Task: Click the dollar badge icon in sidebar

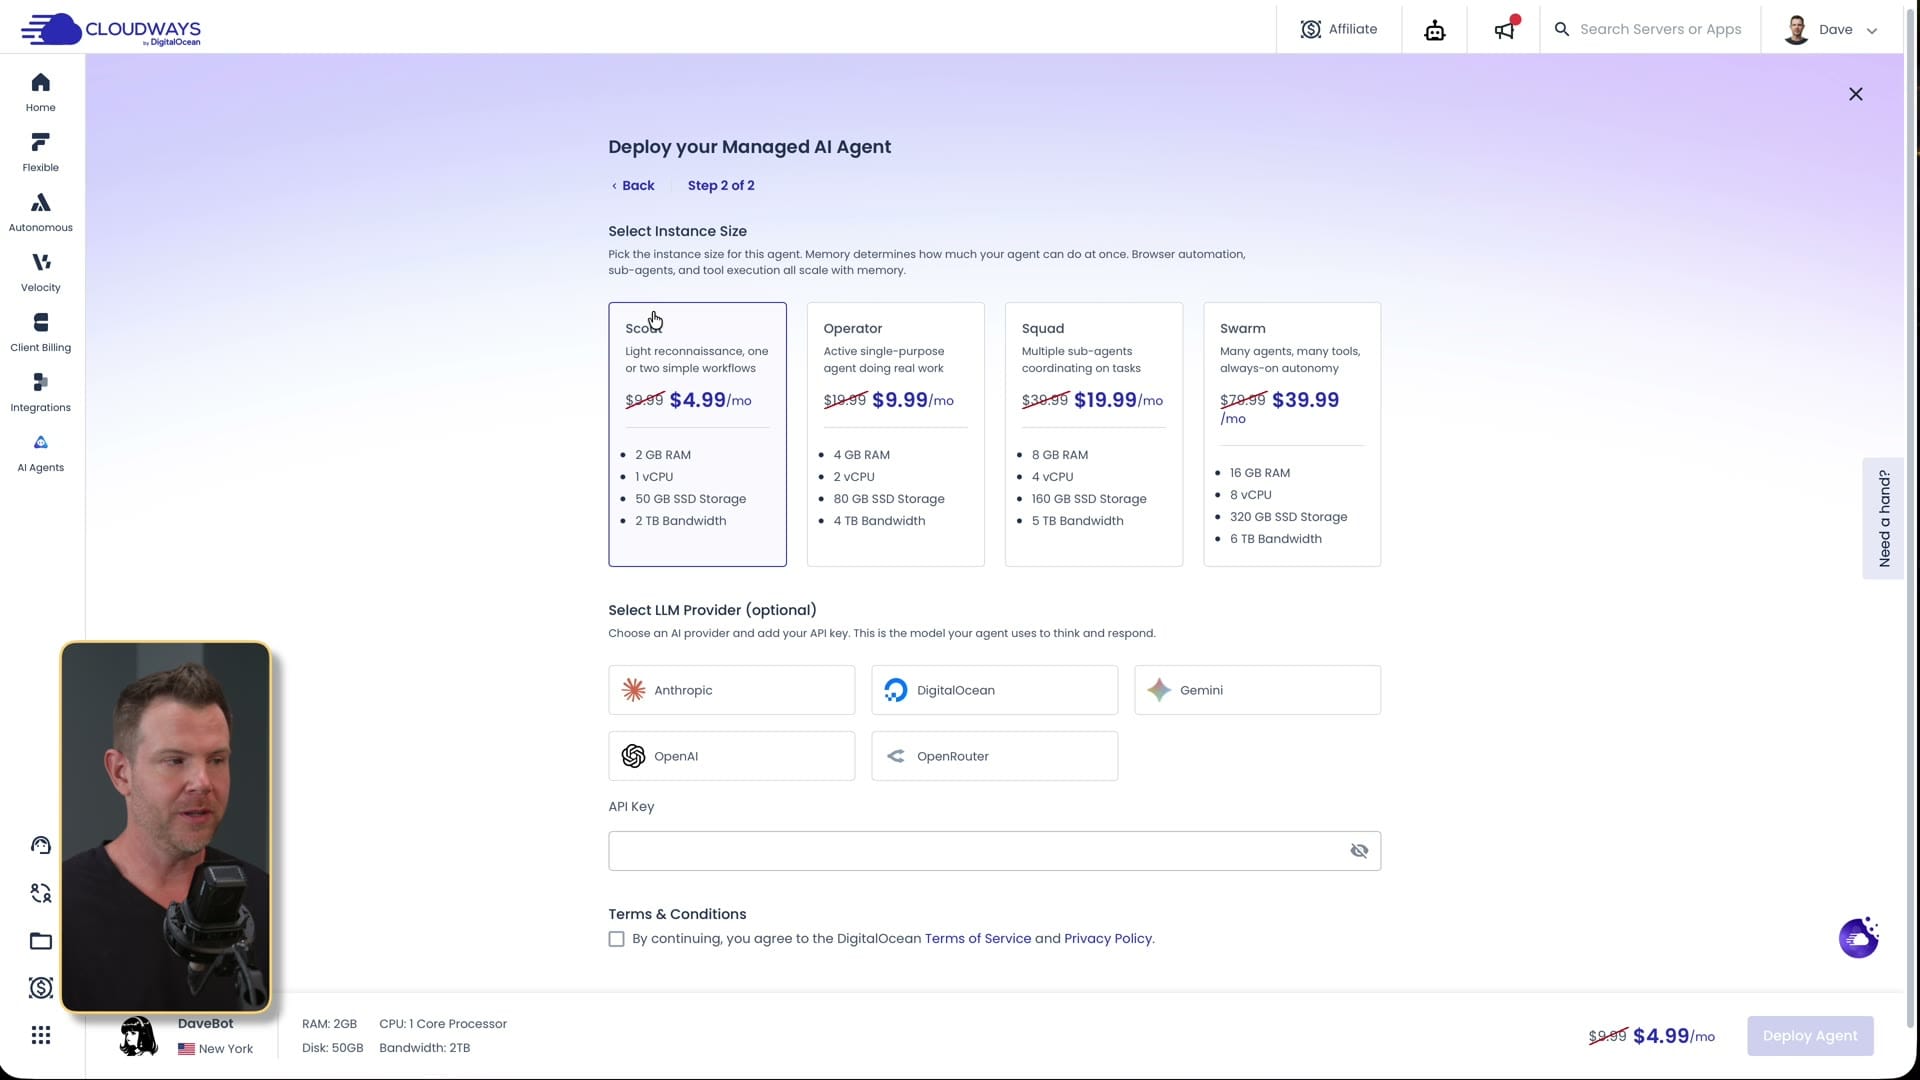Action: (40, 988)
